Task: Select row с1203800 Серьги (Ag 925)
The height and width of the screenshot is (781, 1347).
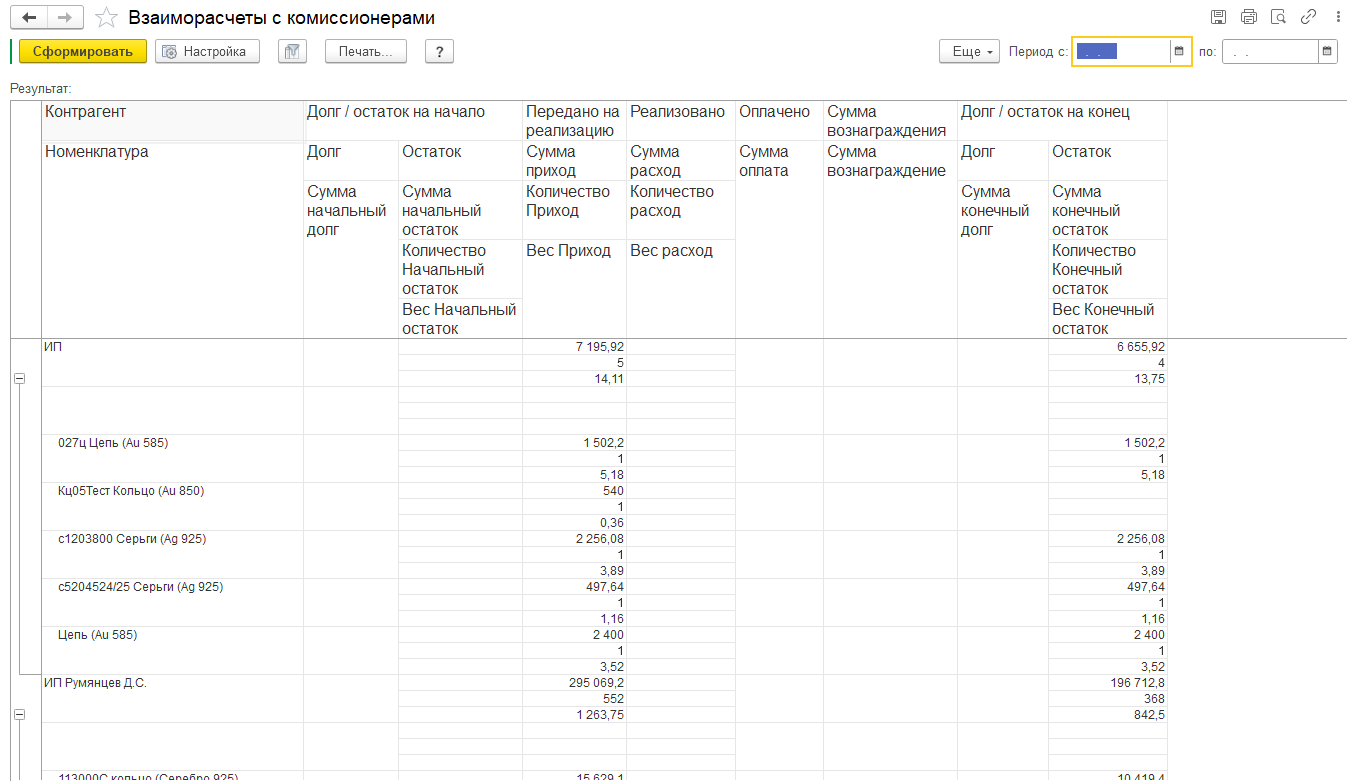Action: pyautogui.click(x=172, y=554)
